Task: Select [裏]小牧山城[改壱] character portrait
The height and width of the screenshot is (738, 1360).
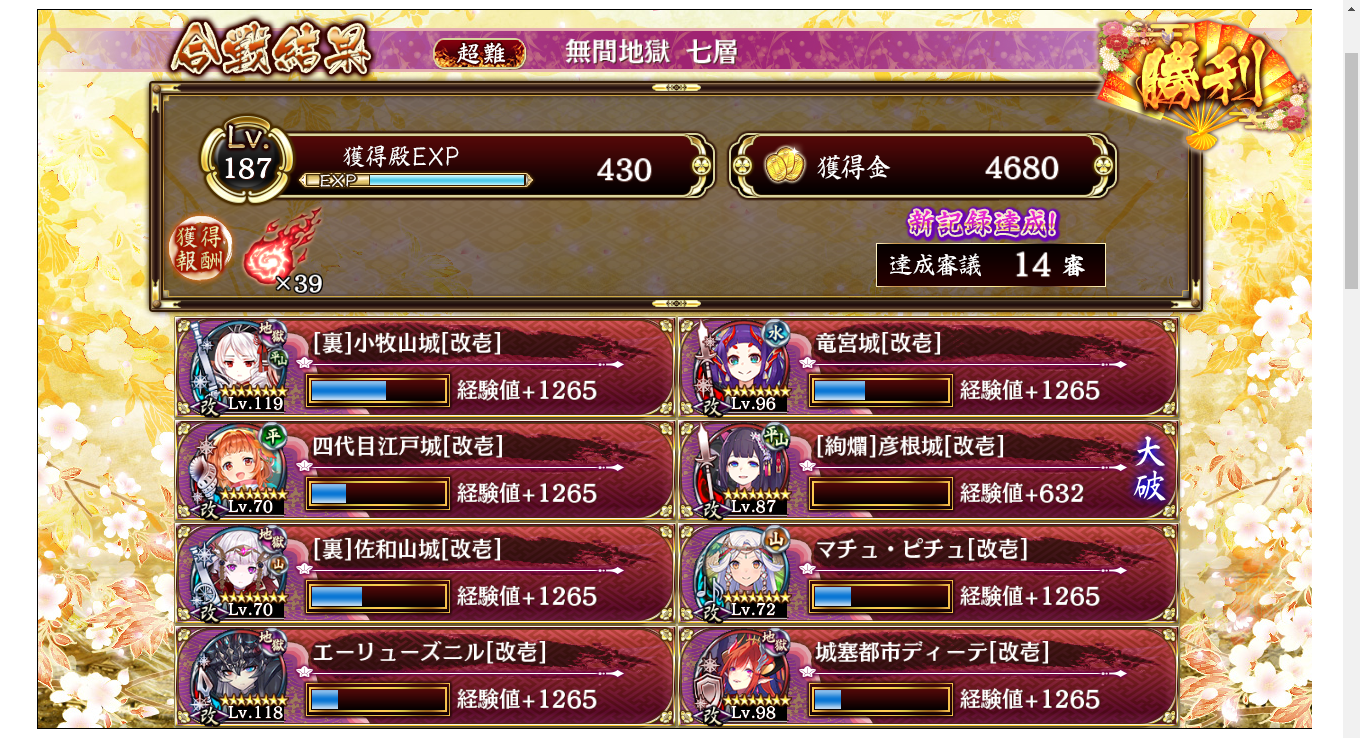Action: tap(240, 367)
